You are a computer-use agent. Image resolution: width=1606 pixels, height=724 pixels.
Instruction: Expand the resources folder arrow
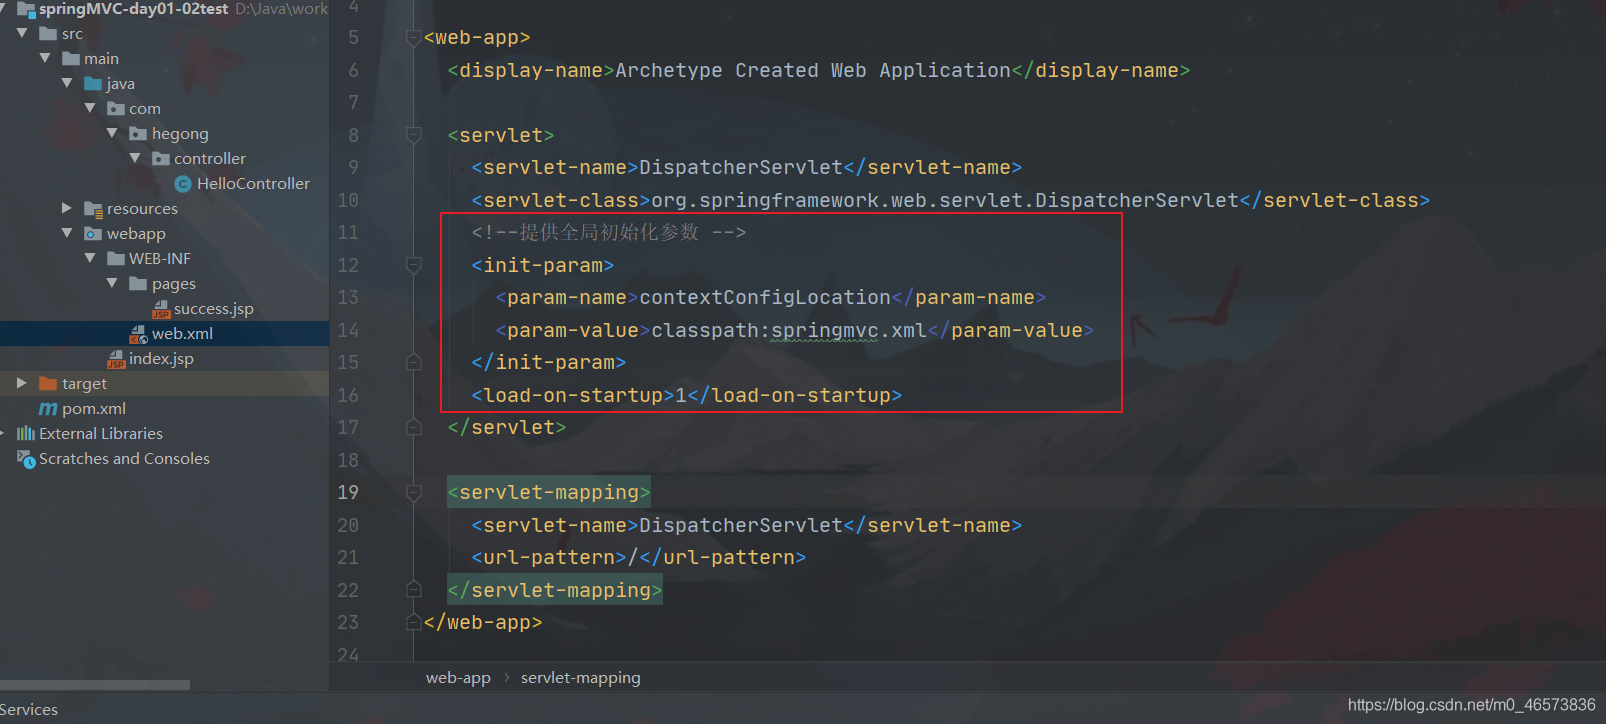[x=67, y=208]
